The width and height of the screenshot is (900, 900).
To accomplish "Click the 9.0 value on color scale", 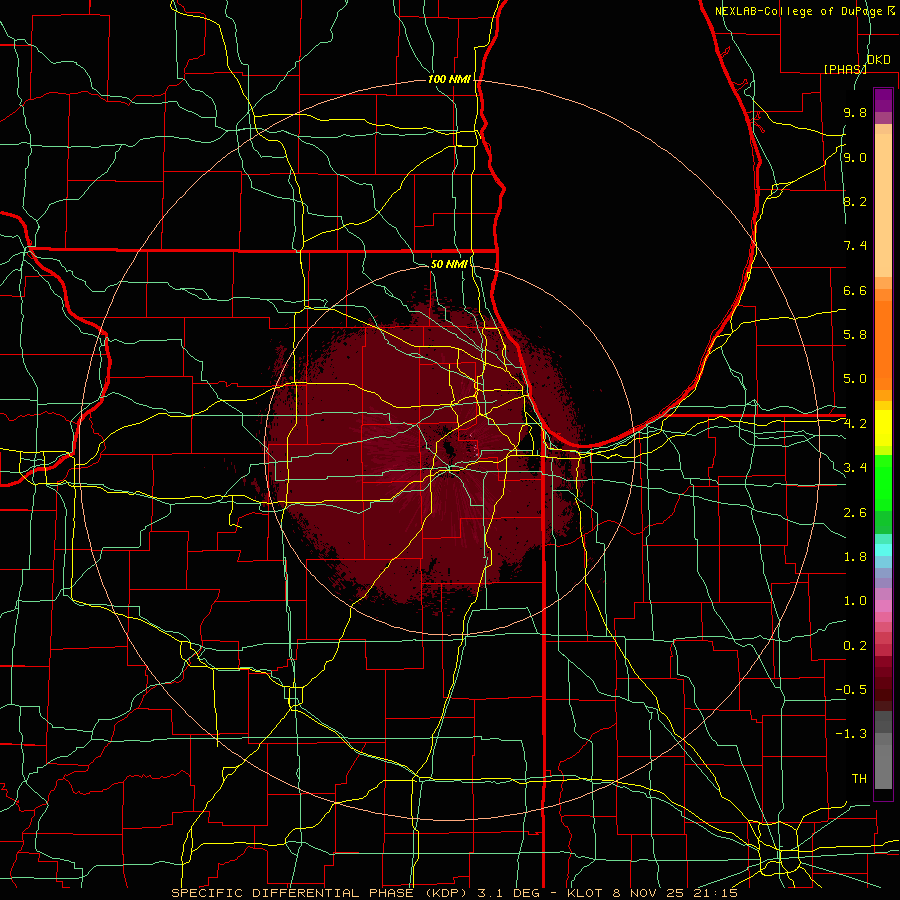I will (855, 157).
